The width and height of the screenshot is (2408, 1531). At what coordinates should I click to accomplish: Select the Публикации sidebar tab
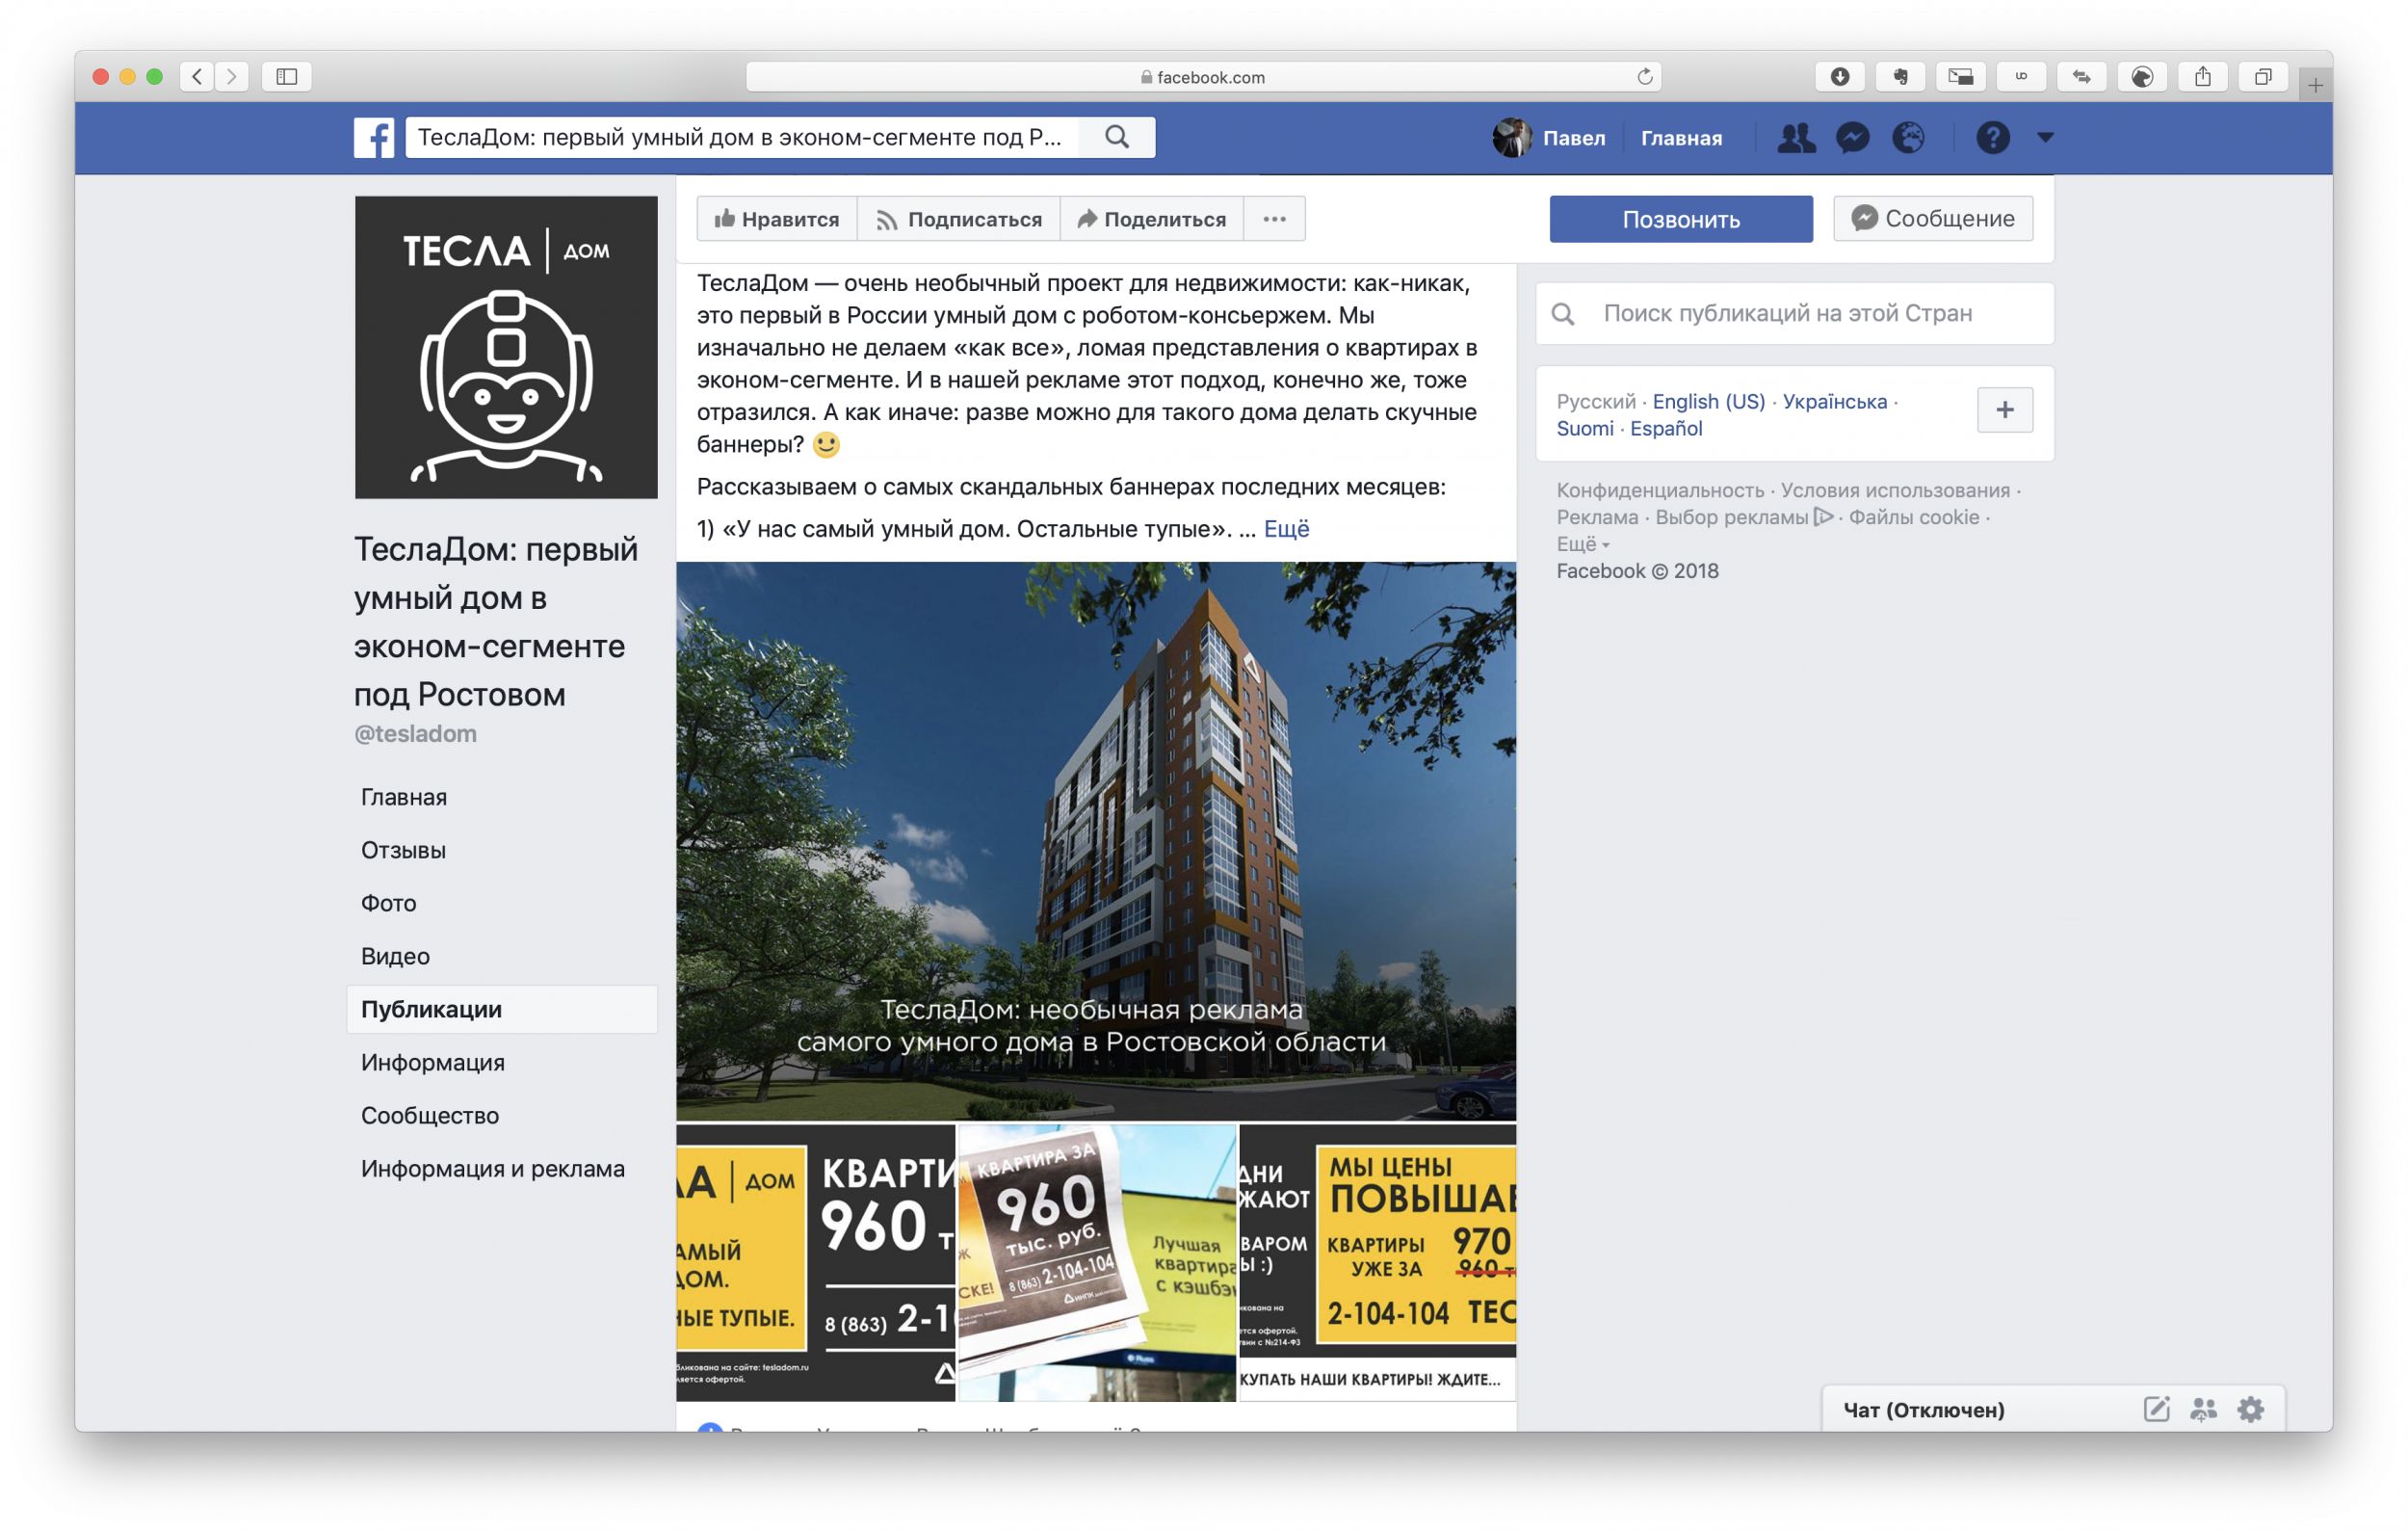[x=501, y=1009]
